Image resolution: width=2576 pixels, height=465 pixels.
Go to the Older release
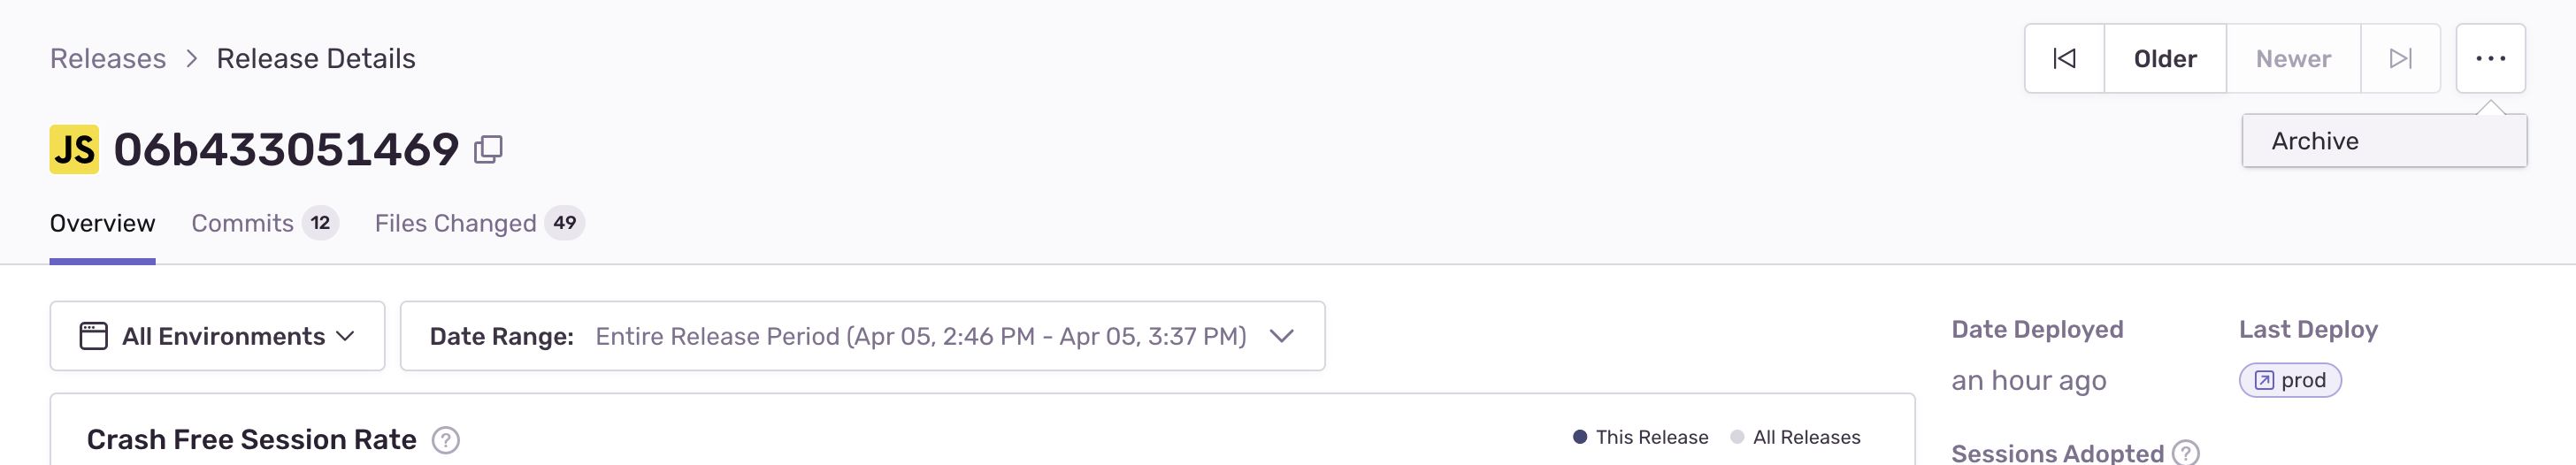pyautogui.click(x=2165, y=59)
